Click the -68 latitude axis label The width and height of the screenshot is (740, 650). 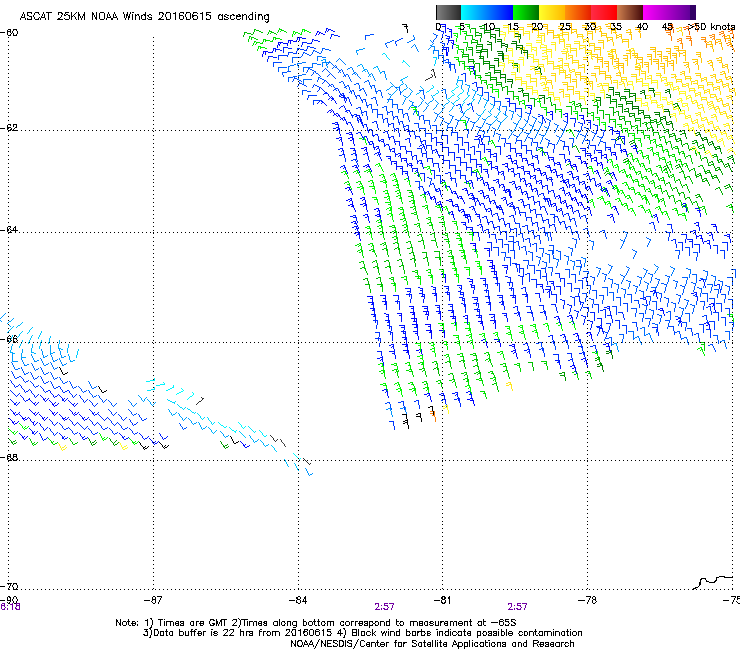(9, 458)
